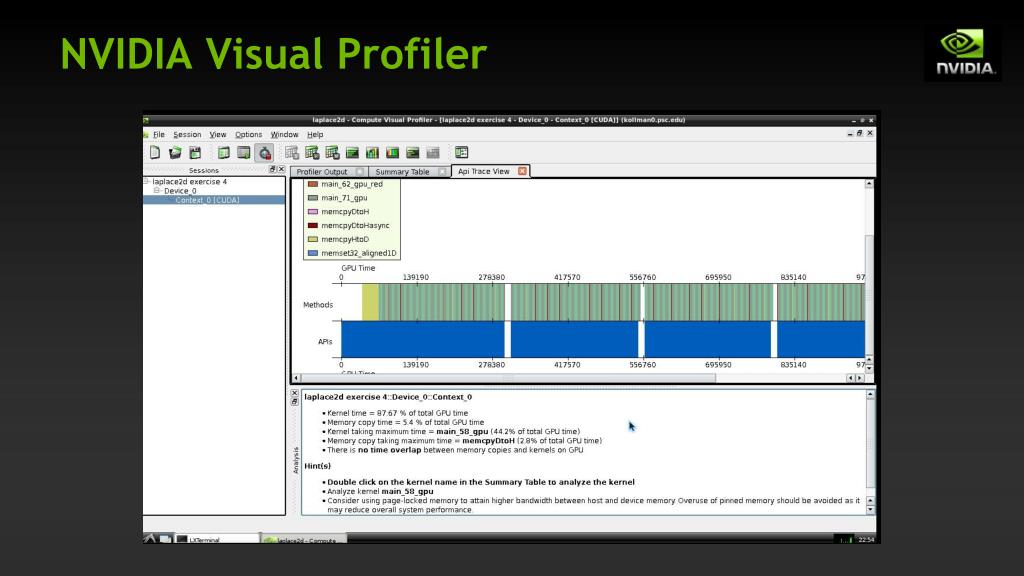Select the laplace2d exercise 4 session
The image size is (1024, 576).
pos(189,182)
